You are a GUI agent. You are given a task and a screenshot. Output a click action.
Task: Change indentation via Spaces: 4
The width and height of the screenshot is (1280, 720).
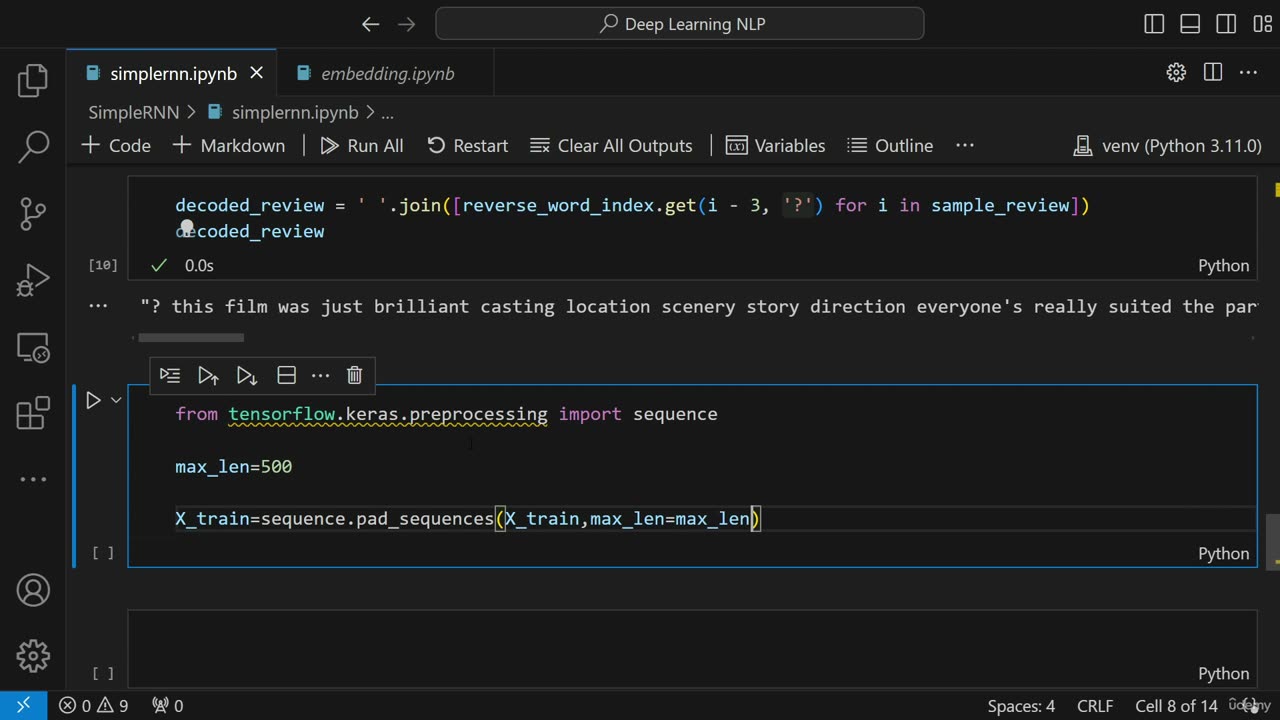coord(1021,706)
